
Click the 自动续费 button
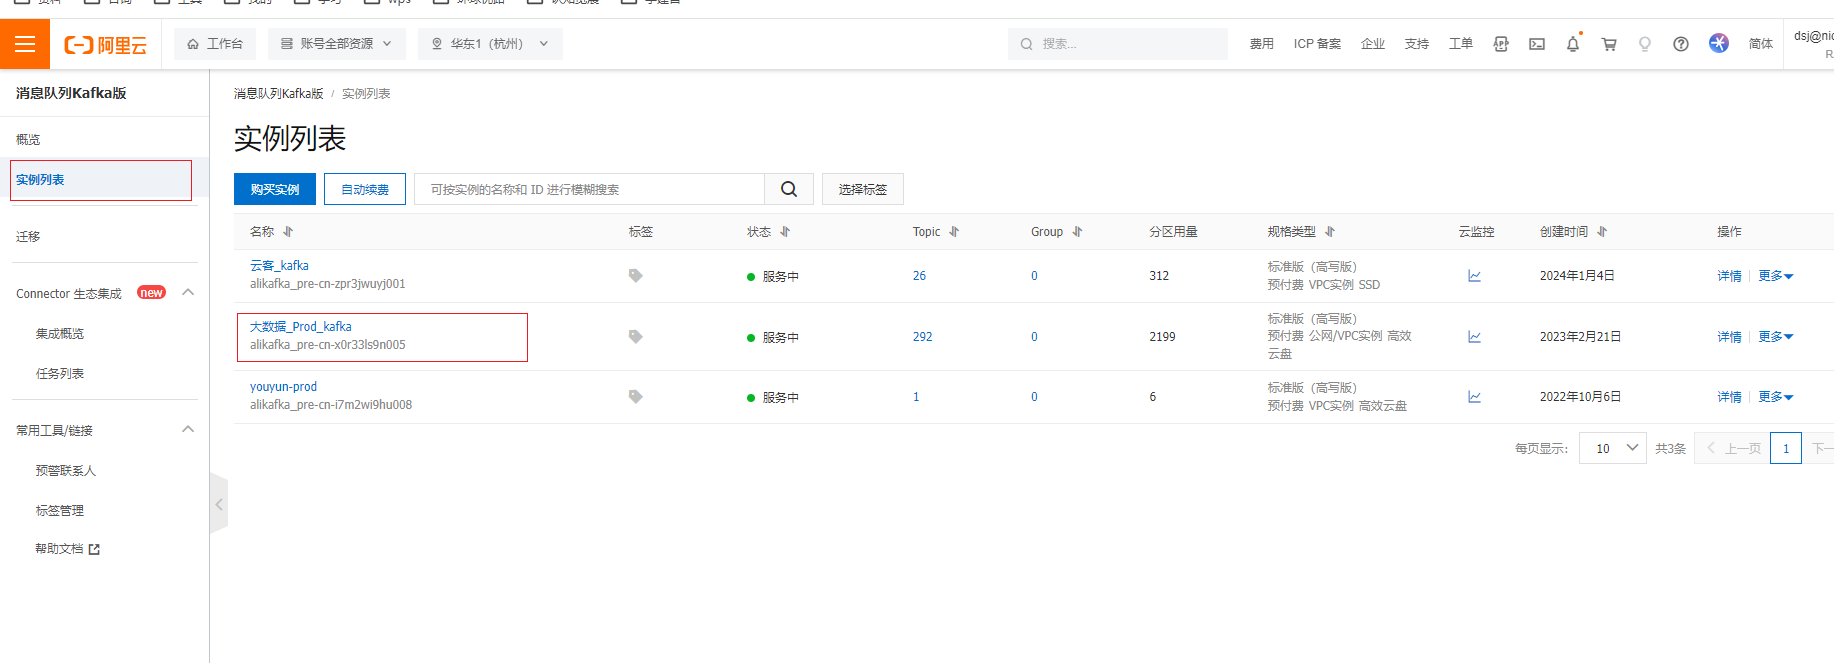click(365, 189)
